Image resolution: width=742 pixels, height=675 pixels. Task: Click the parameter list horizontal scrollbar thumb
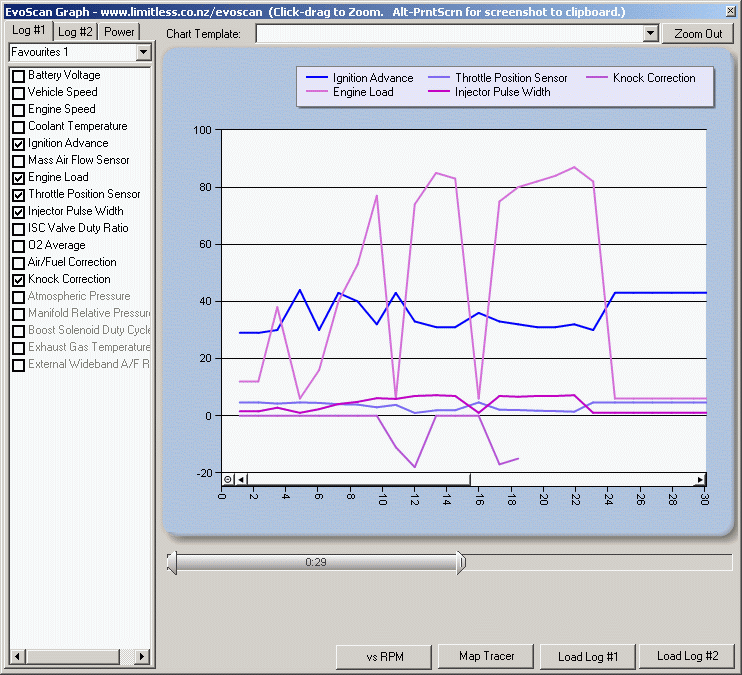73,657
